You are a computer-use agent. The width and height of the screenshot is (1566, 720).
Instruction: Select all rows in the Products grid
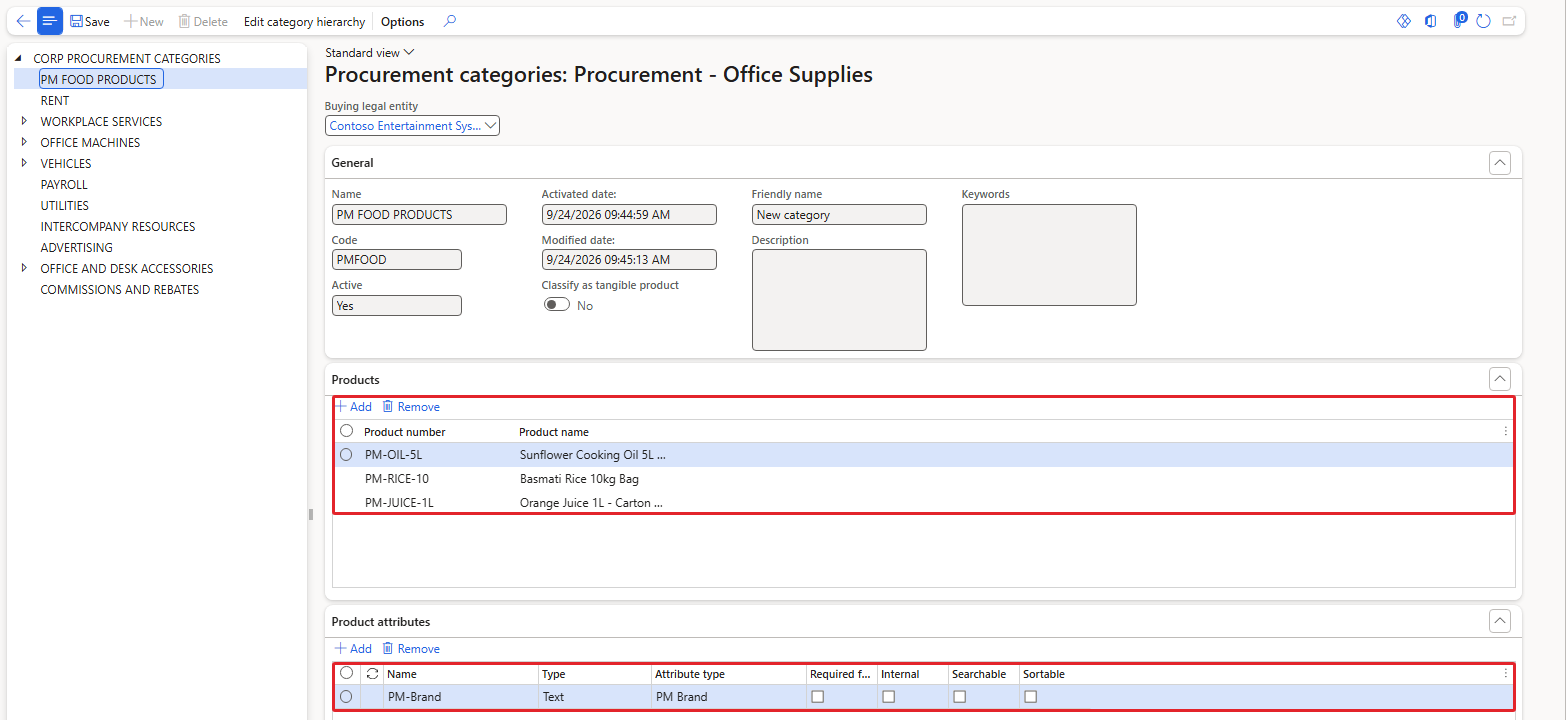(347, 431)
